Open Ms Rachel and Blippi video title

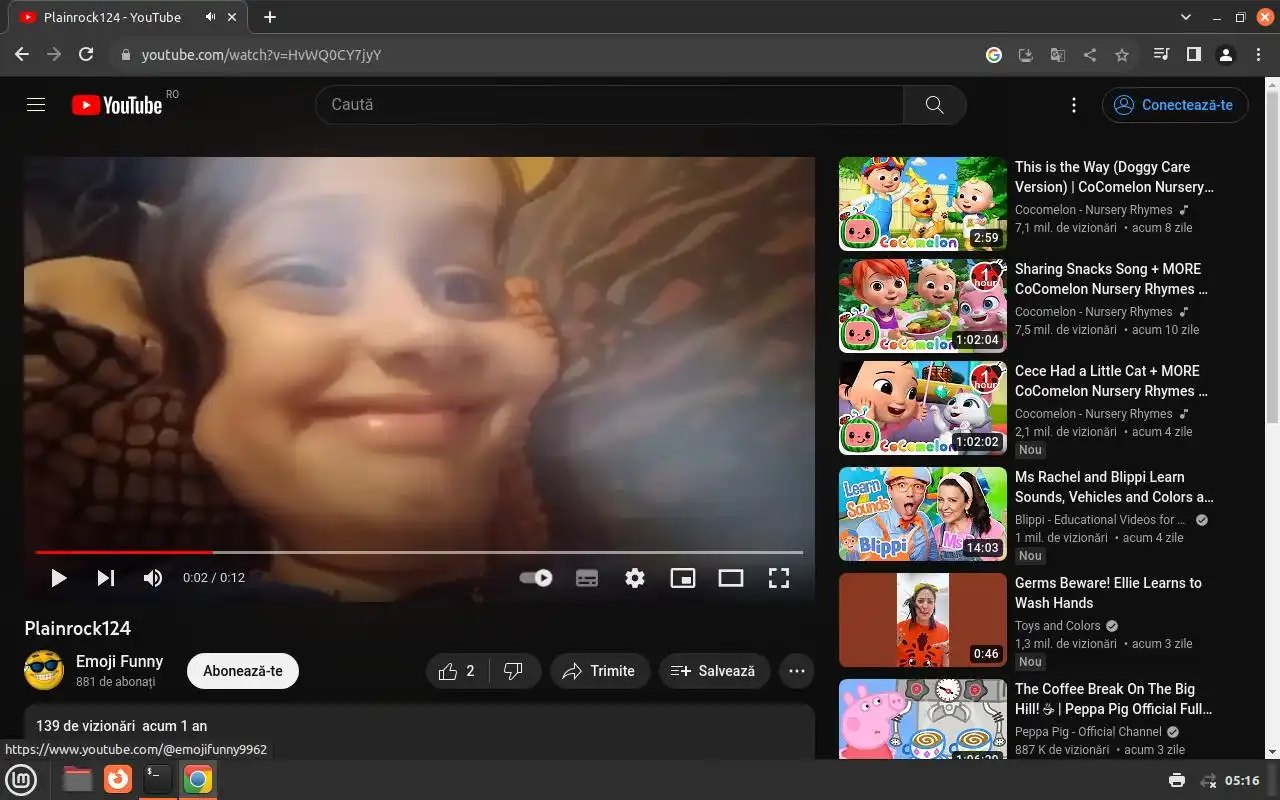pos(1114,487)
